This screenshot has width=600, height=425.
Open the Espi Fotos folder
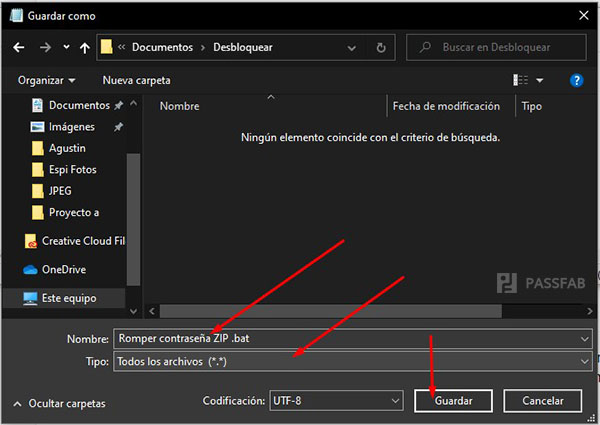coord(72,169)
